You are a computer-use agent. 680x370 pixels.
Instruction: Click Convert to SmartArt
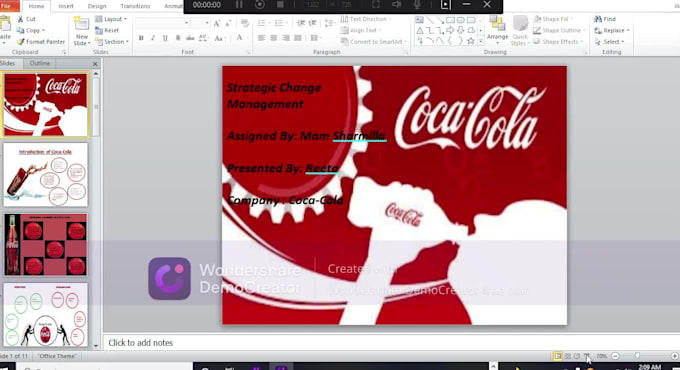click(373, 42)
